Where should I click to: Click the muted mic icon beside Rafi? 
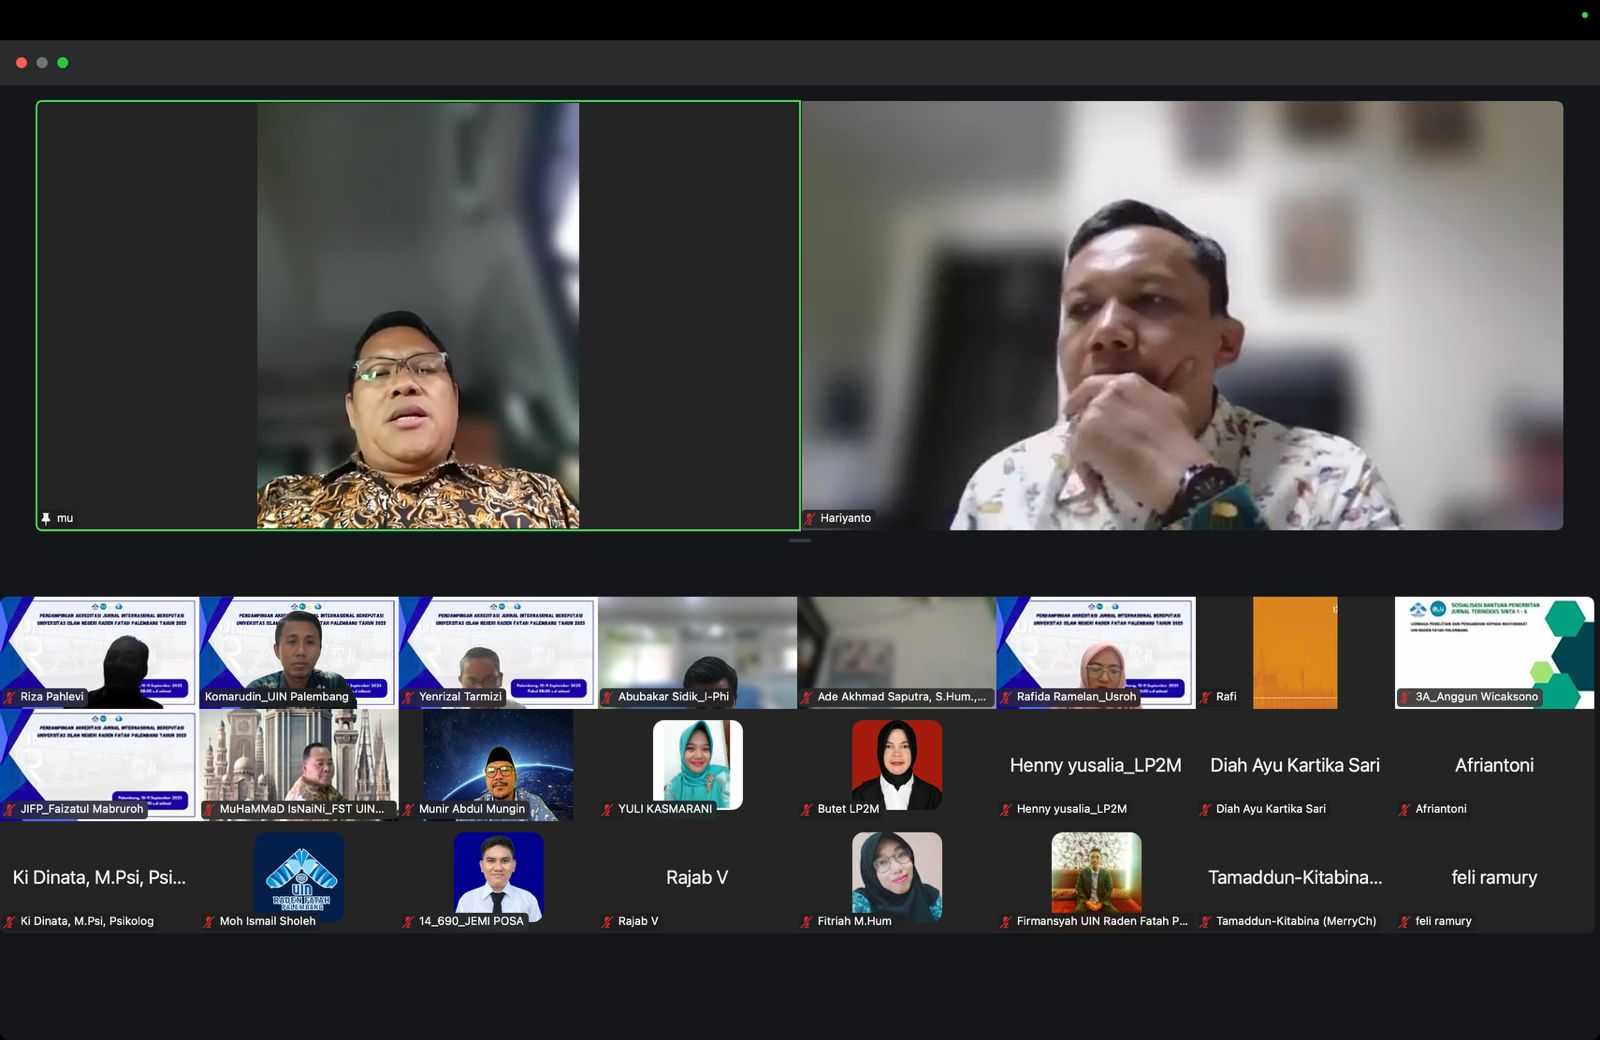click(1206, 697)
